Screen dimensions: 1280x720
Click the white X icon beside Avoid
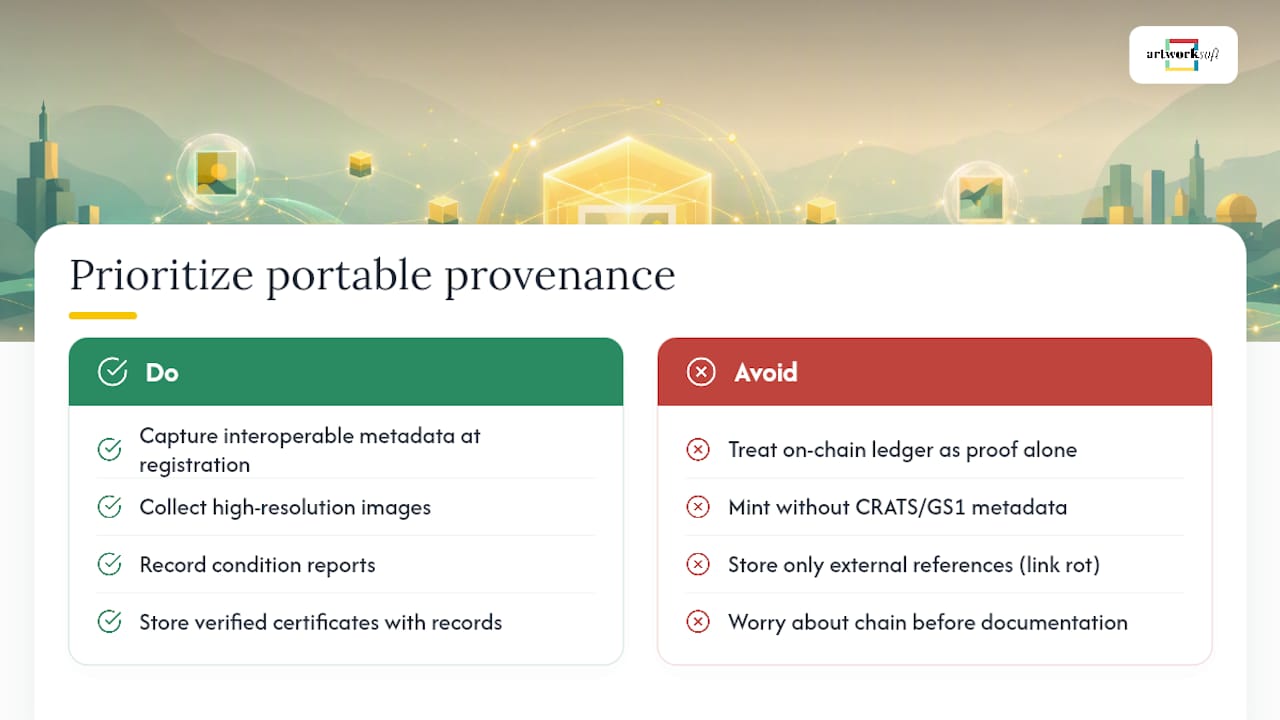tap(701, 372)
